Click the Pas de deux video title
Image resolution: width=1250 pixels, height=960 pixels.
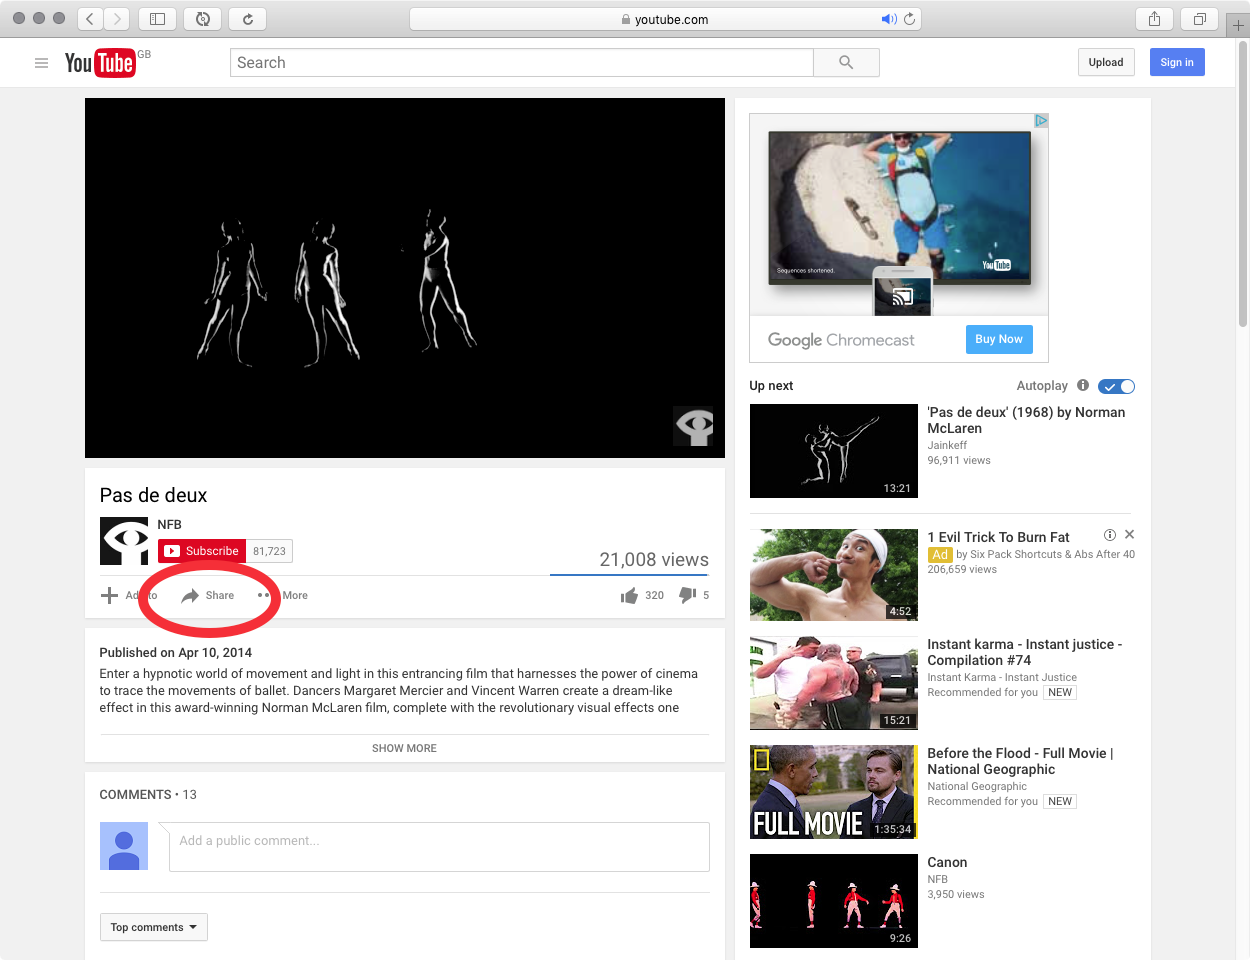tap(154, 495)
